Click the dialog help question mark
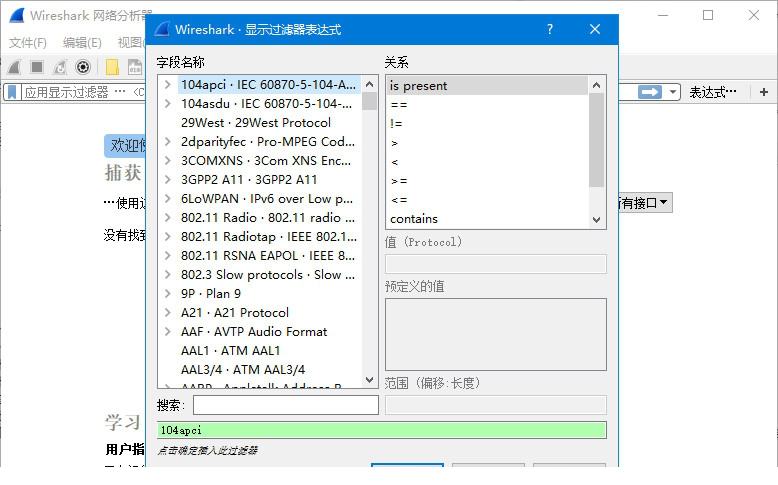The height and width of the screenshot is (485, 778). 550,29
